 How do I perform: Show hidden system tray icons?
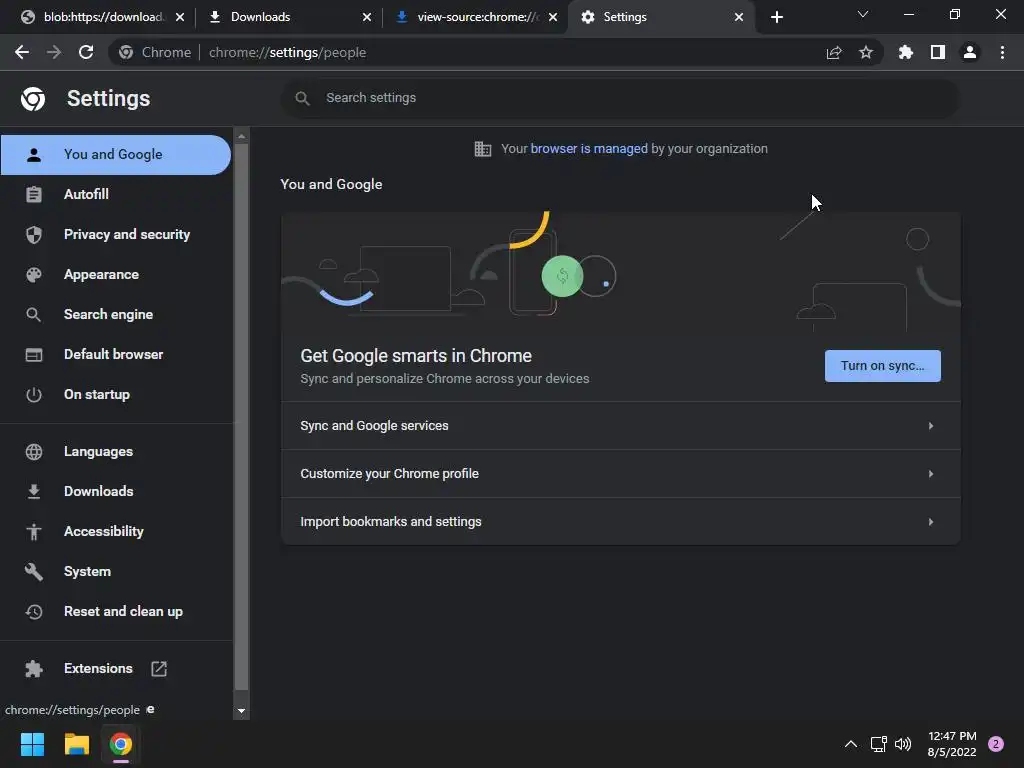coord(850,744)
